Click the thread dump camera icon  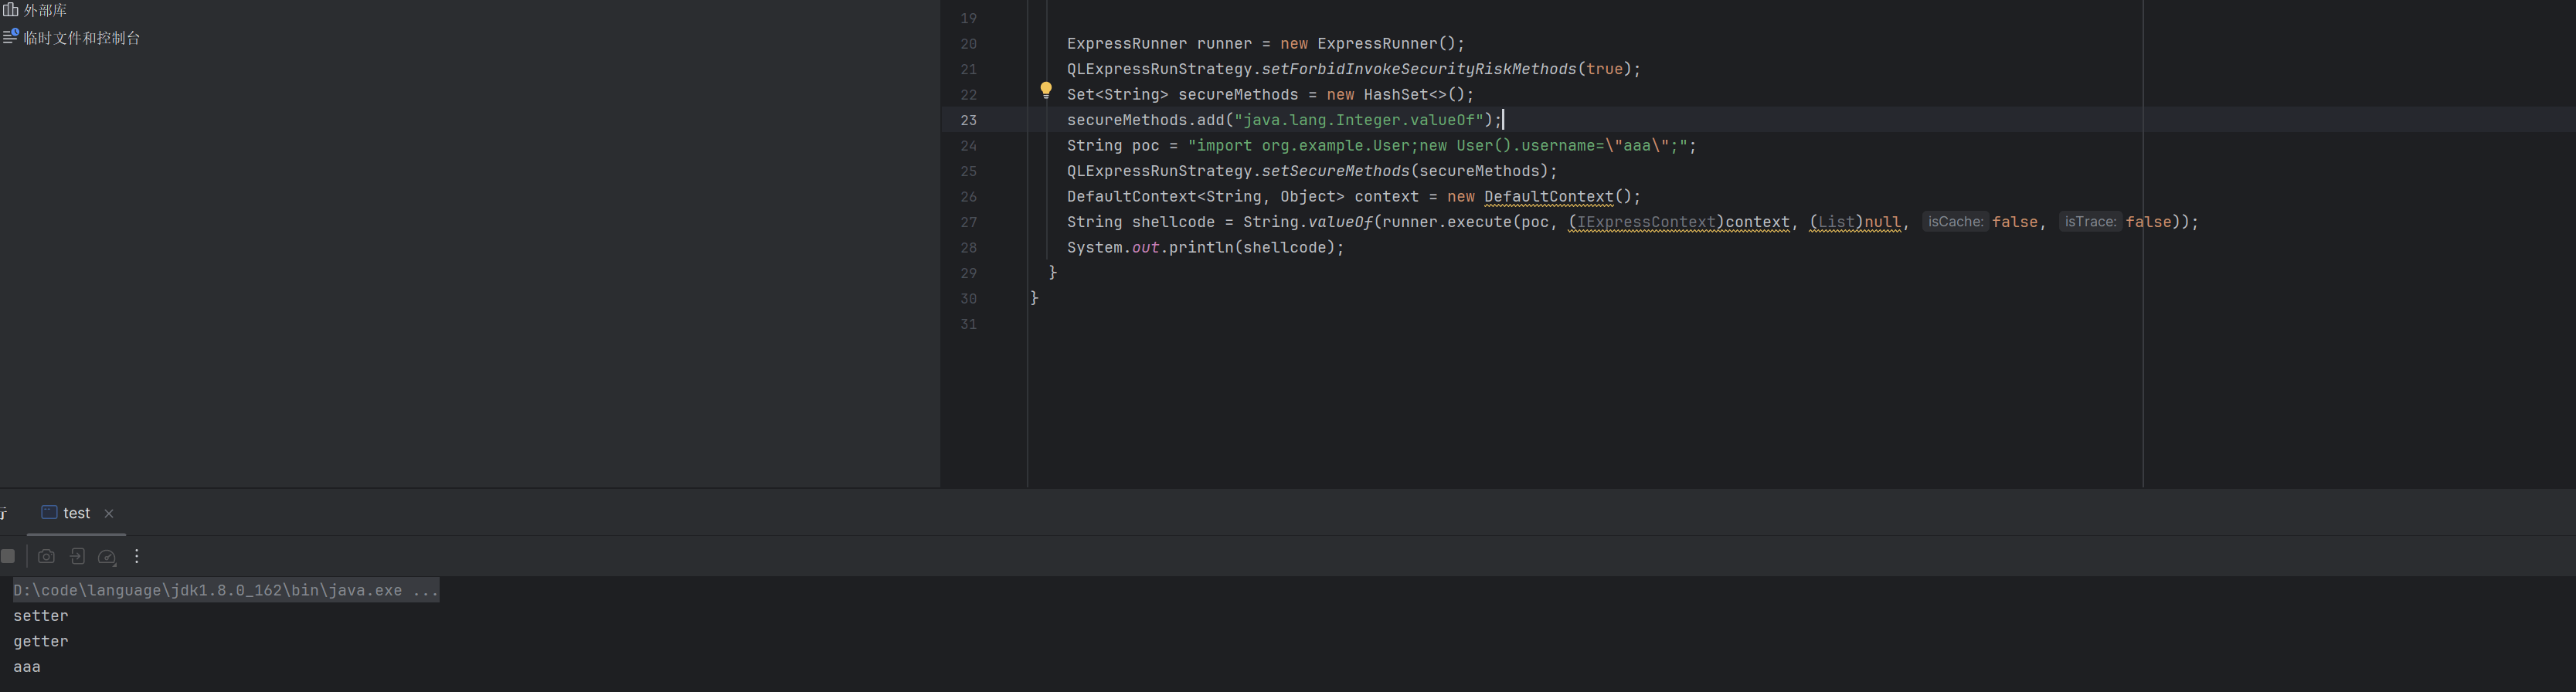tap(46, 556)
